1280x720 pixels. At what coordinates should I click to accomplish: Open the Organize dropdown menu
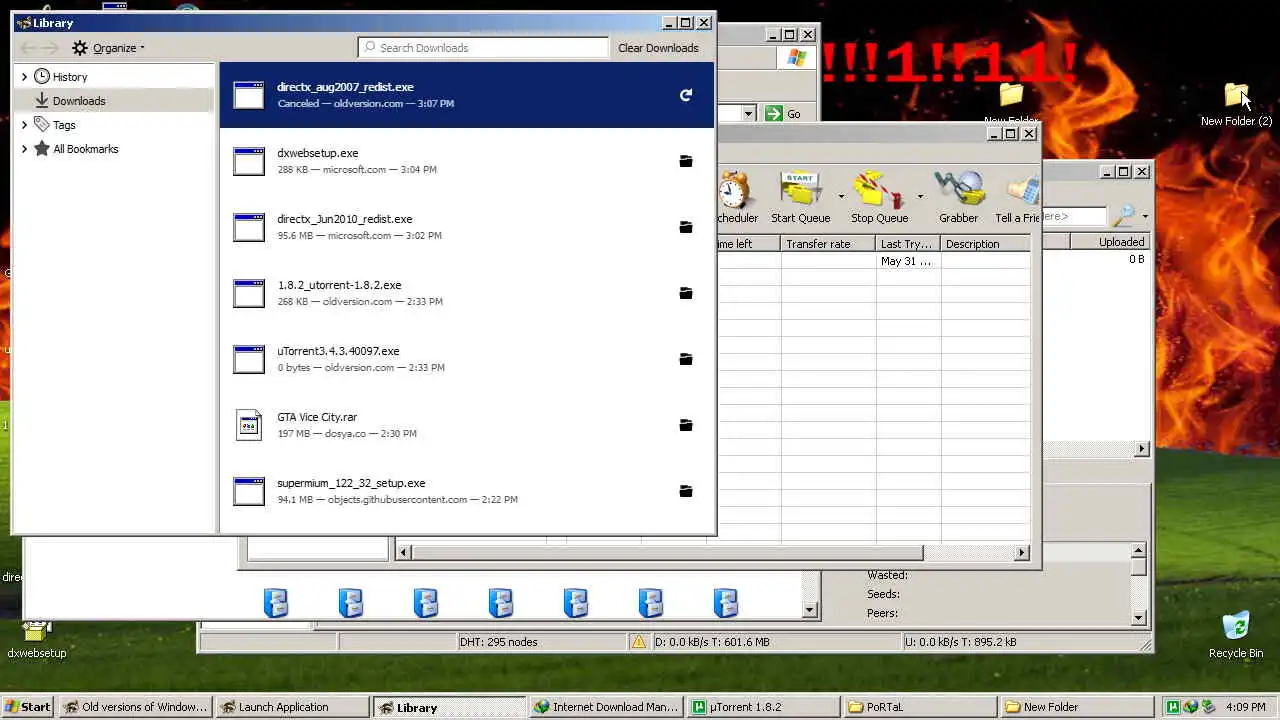click(108, 48)
